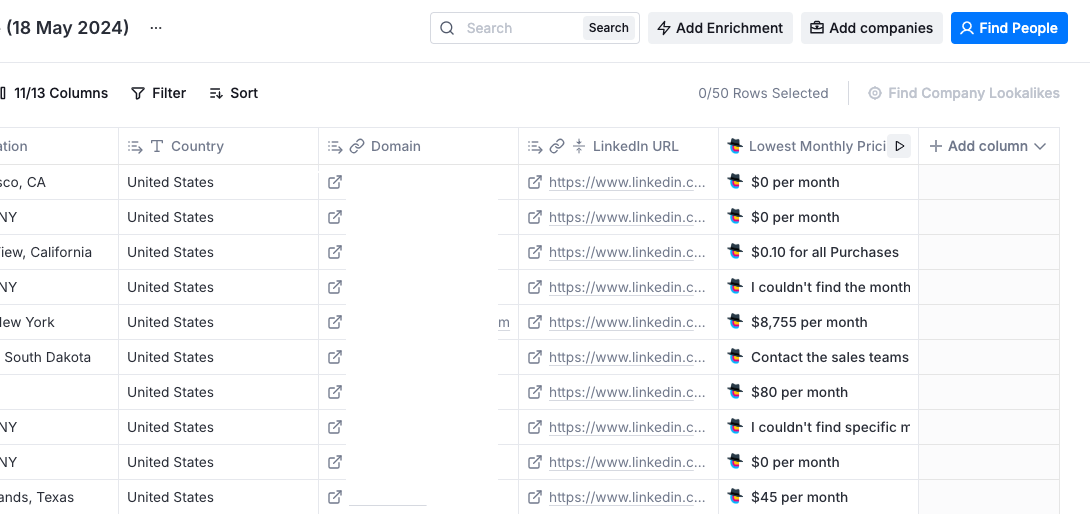
Task: Open the Sort menu
Action: click(233, 93)
